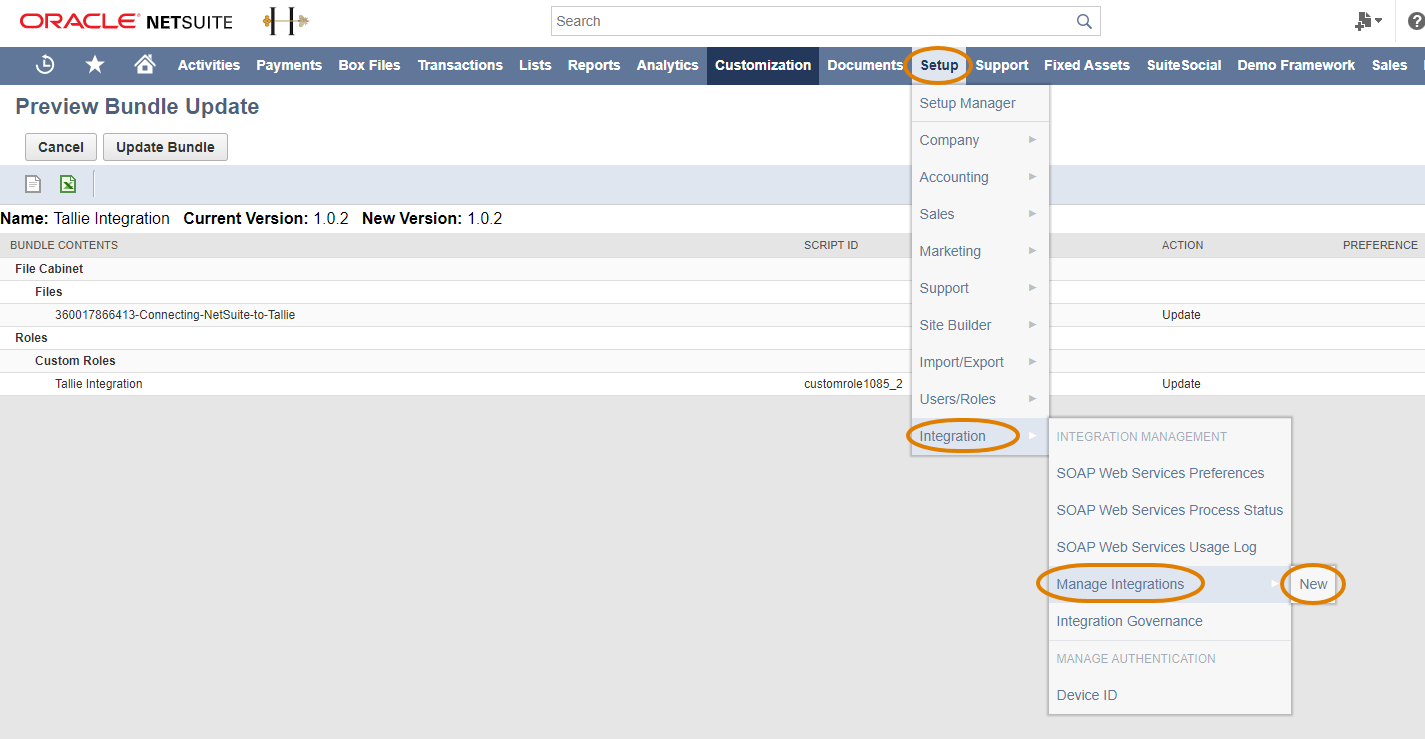Expand the Site Builder submenu arrow
The width and height of the screenshot is (1425, 739).
coord(1033,325)
